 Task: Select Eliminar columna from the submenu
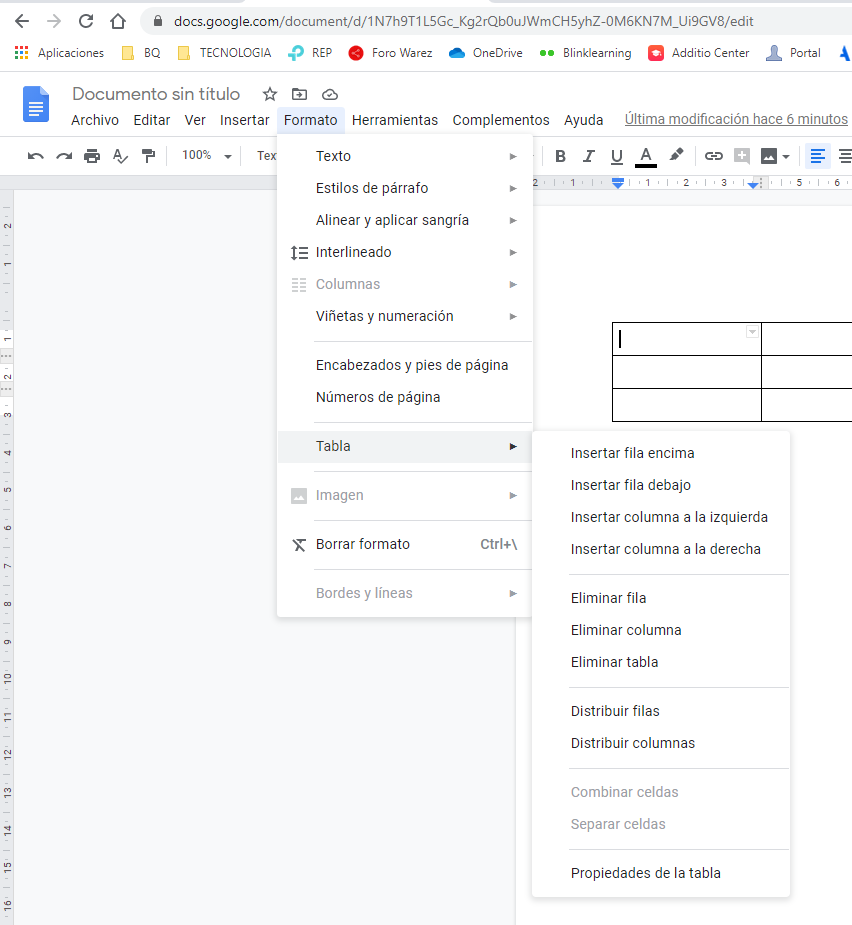(x=626, y=630)
